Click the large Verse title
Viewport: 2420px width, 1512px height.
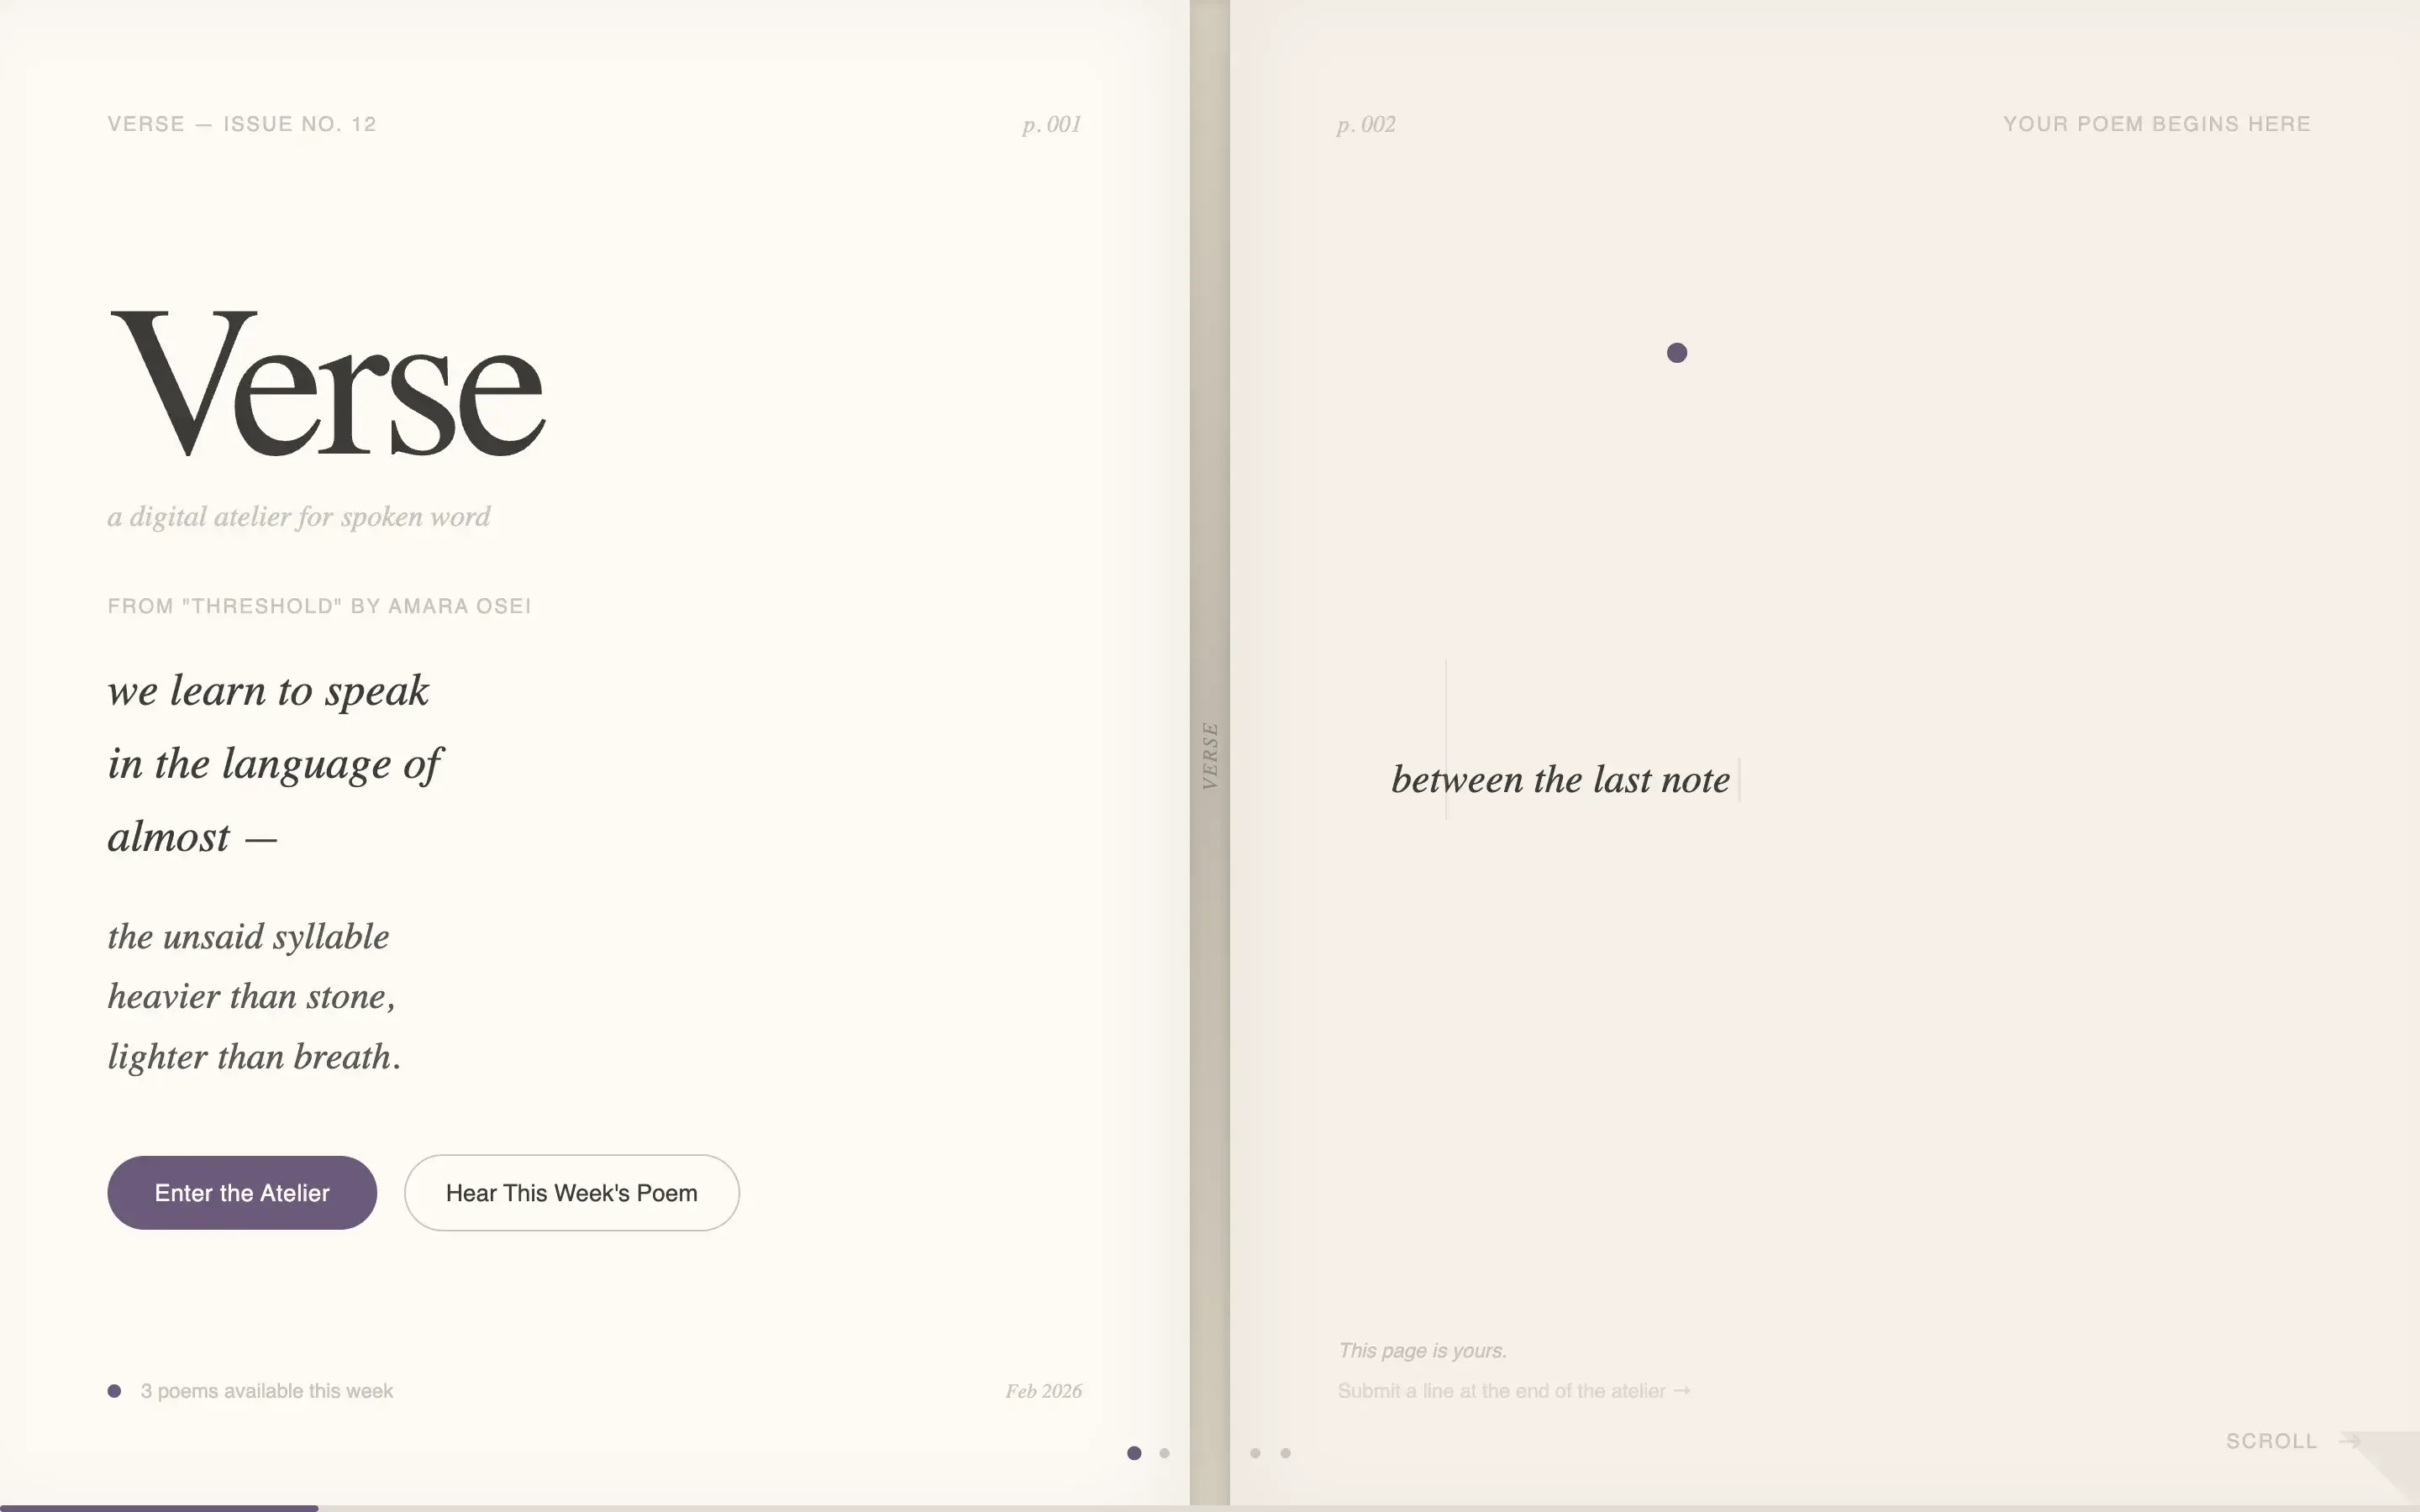pos(326,384)
